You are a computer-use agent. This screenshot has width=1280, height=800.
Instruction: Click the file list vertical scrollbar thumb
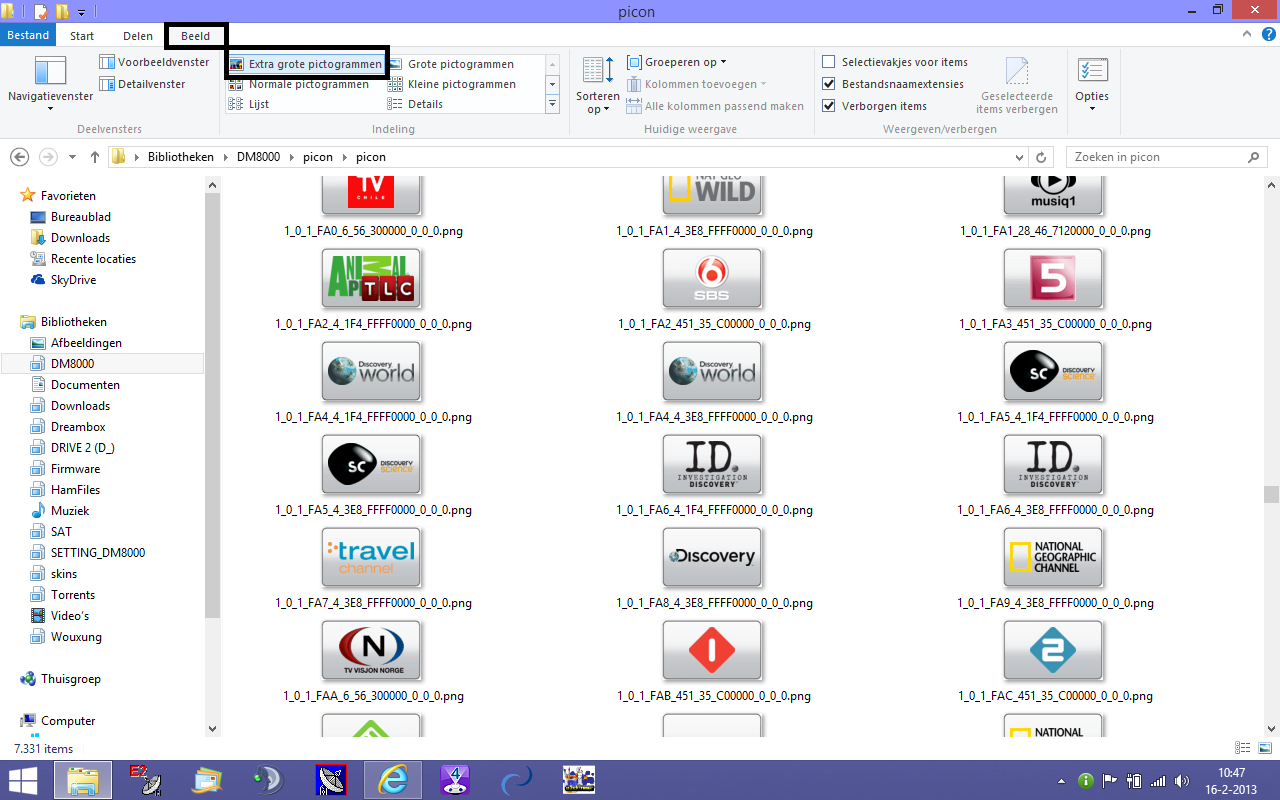point(1271,495)
